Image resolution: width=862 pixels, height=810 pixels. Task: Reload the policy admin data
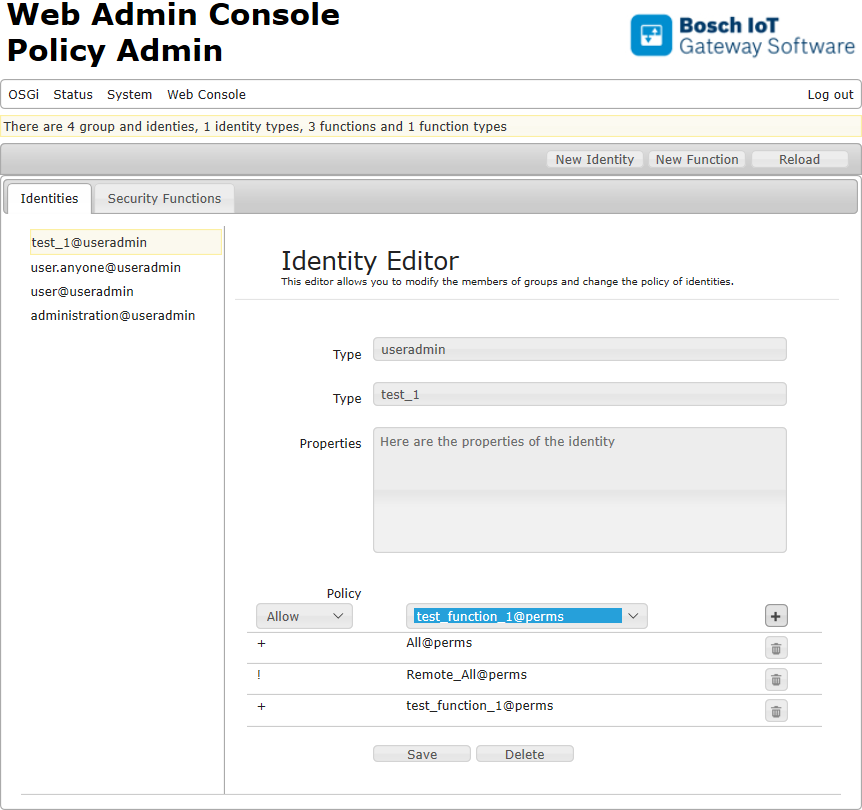[x=799, y=159]
